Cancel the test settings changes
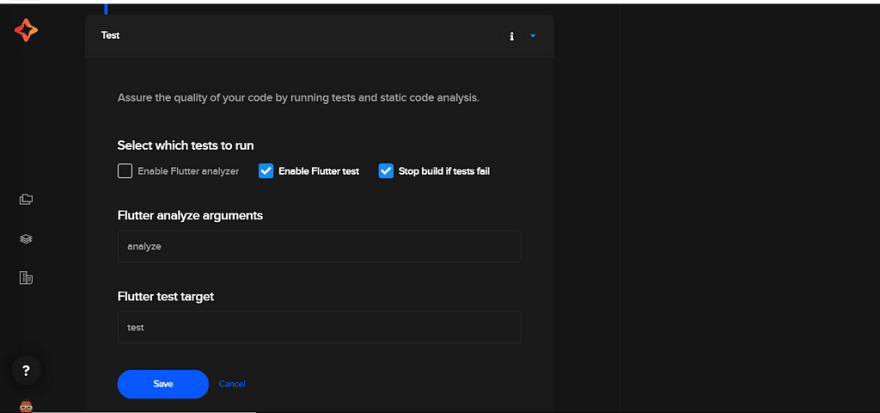880x413 pixels. point(232,384)
